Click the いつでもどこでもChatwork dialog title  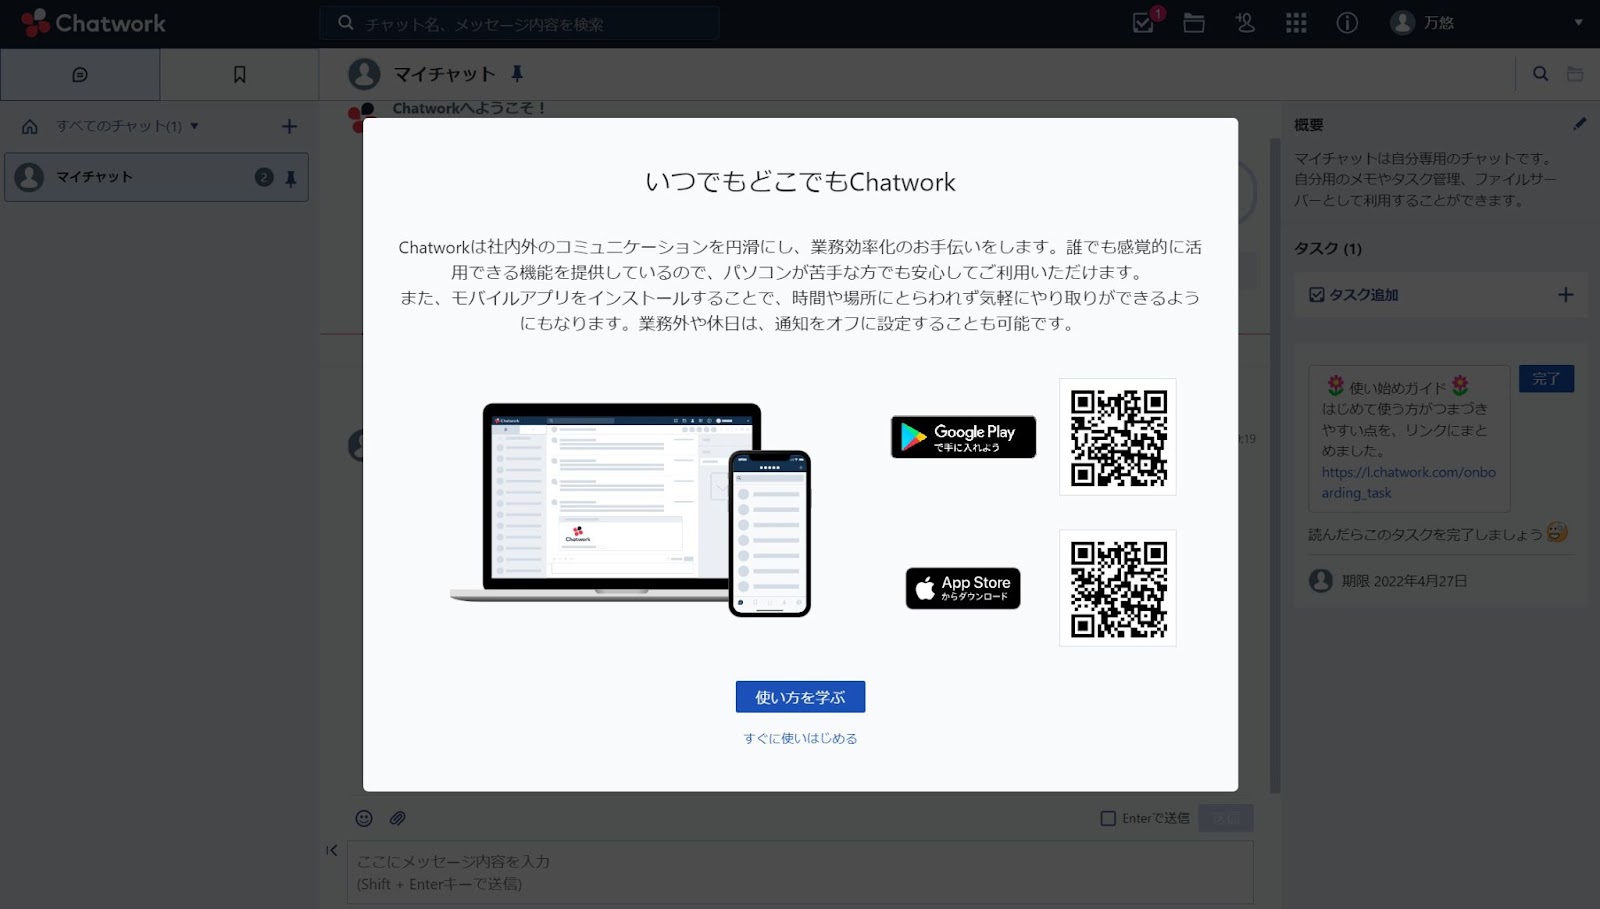coord(800,182)
